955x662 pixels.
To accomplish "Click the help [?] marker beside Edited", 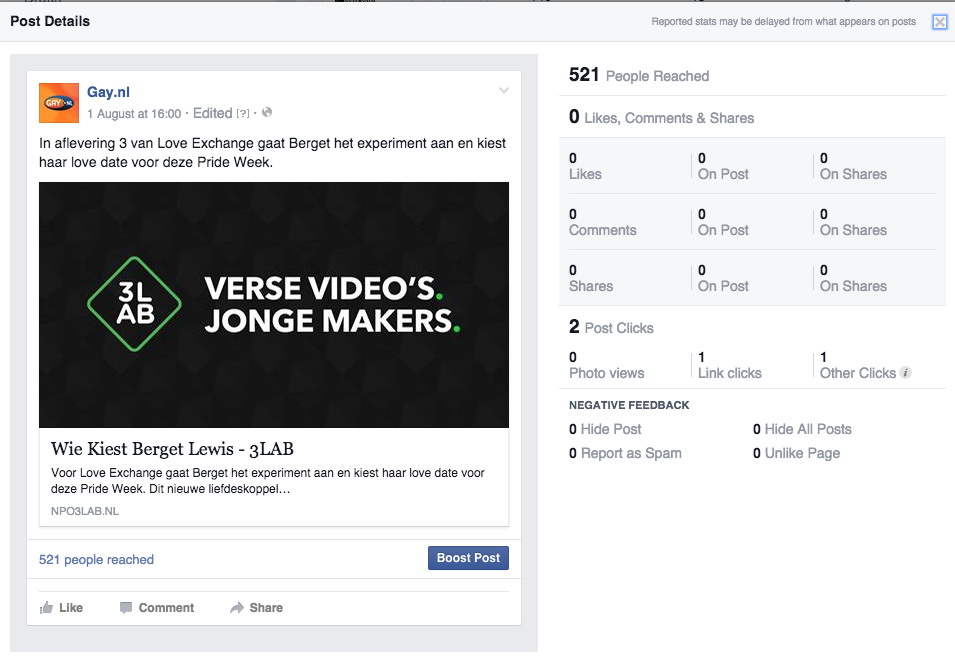I will pyautogui.click(x=243, y=114).
